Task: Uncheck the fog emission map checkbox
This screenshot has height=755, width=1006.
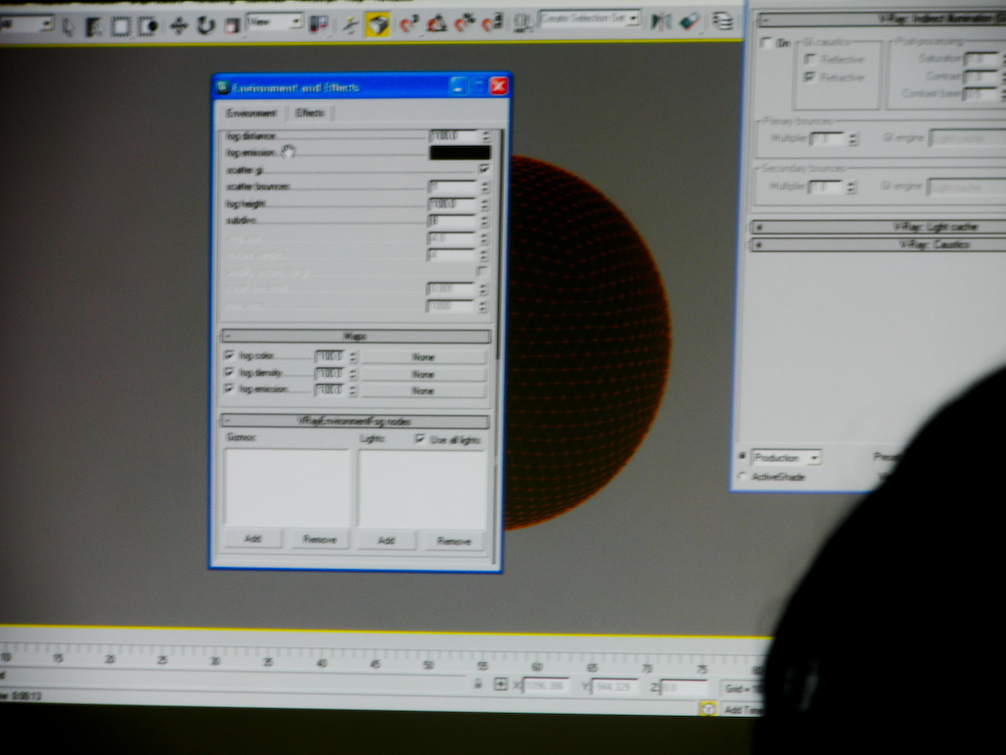Action: (x=229, y=389)
